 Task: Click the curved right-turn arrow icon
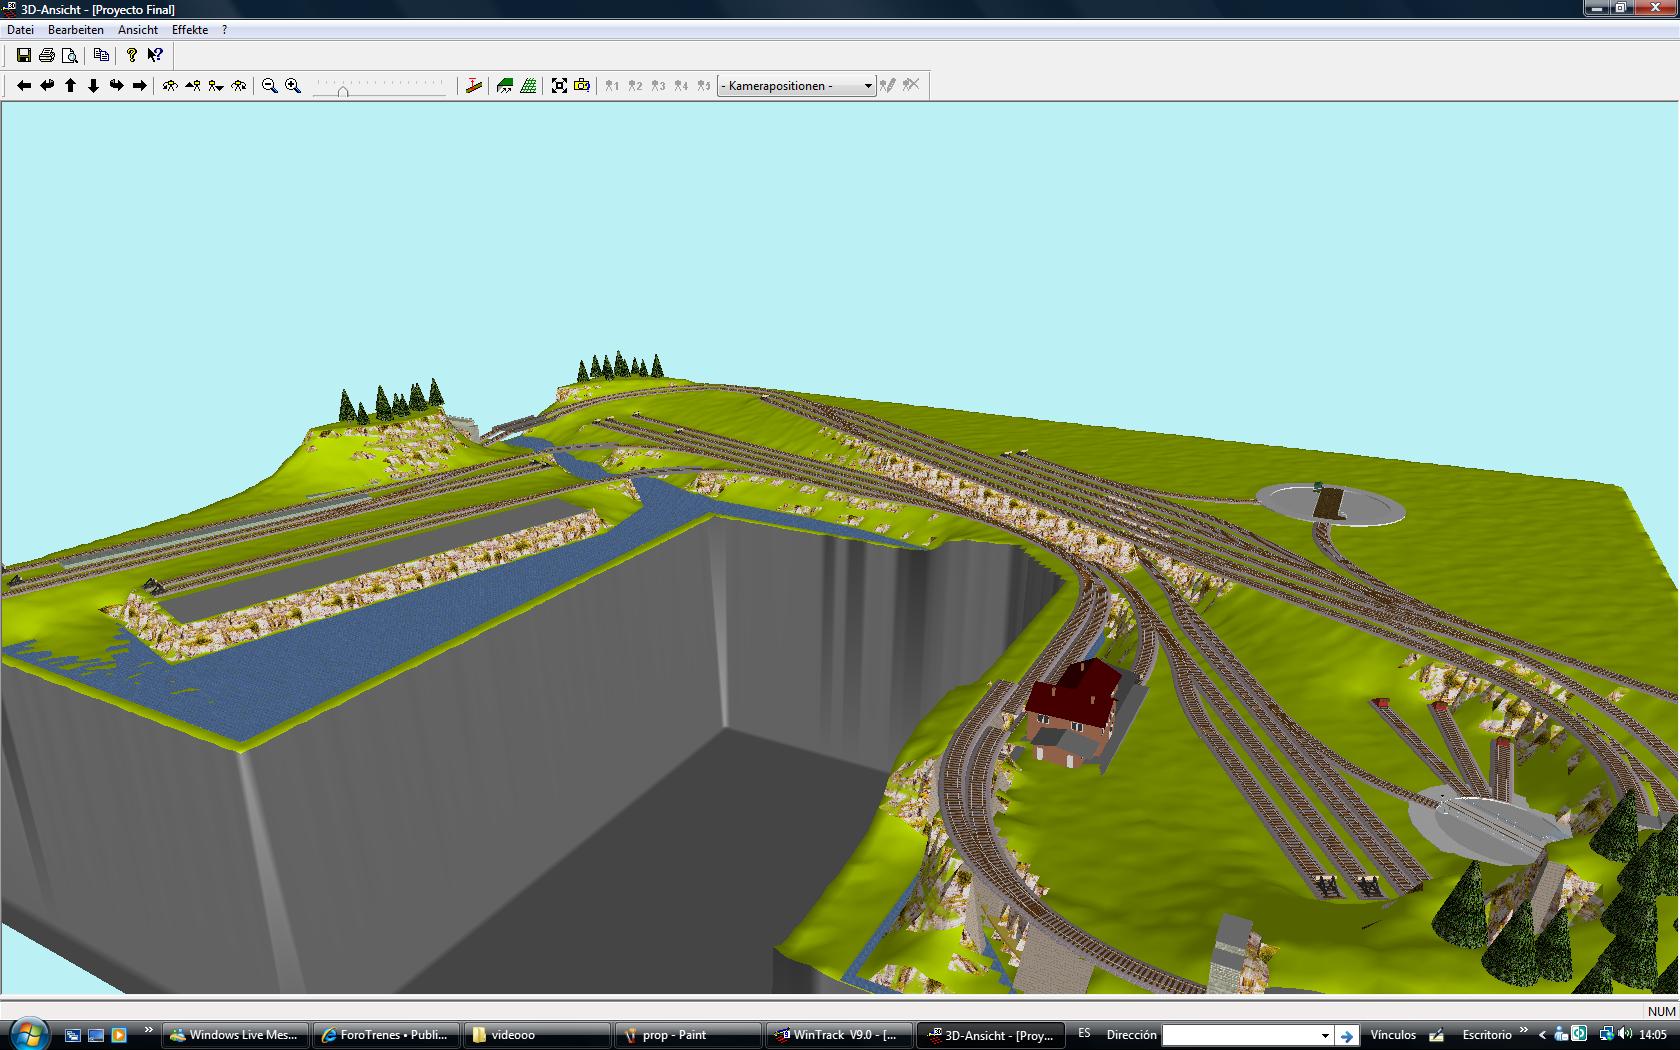point(116,86)
